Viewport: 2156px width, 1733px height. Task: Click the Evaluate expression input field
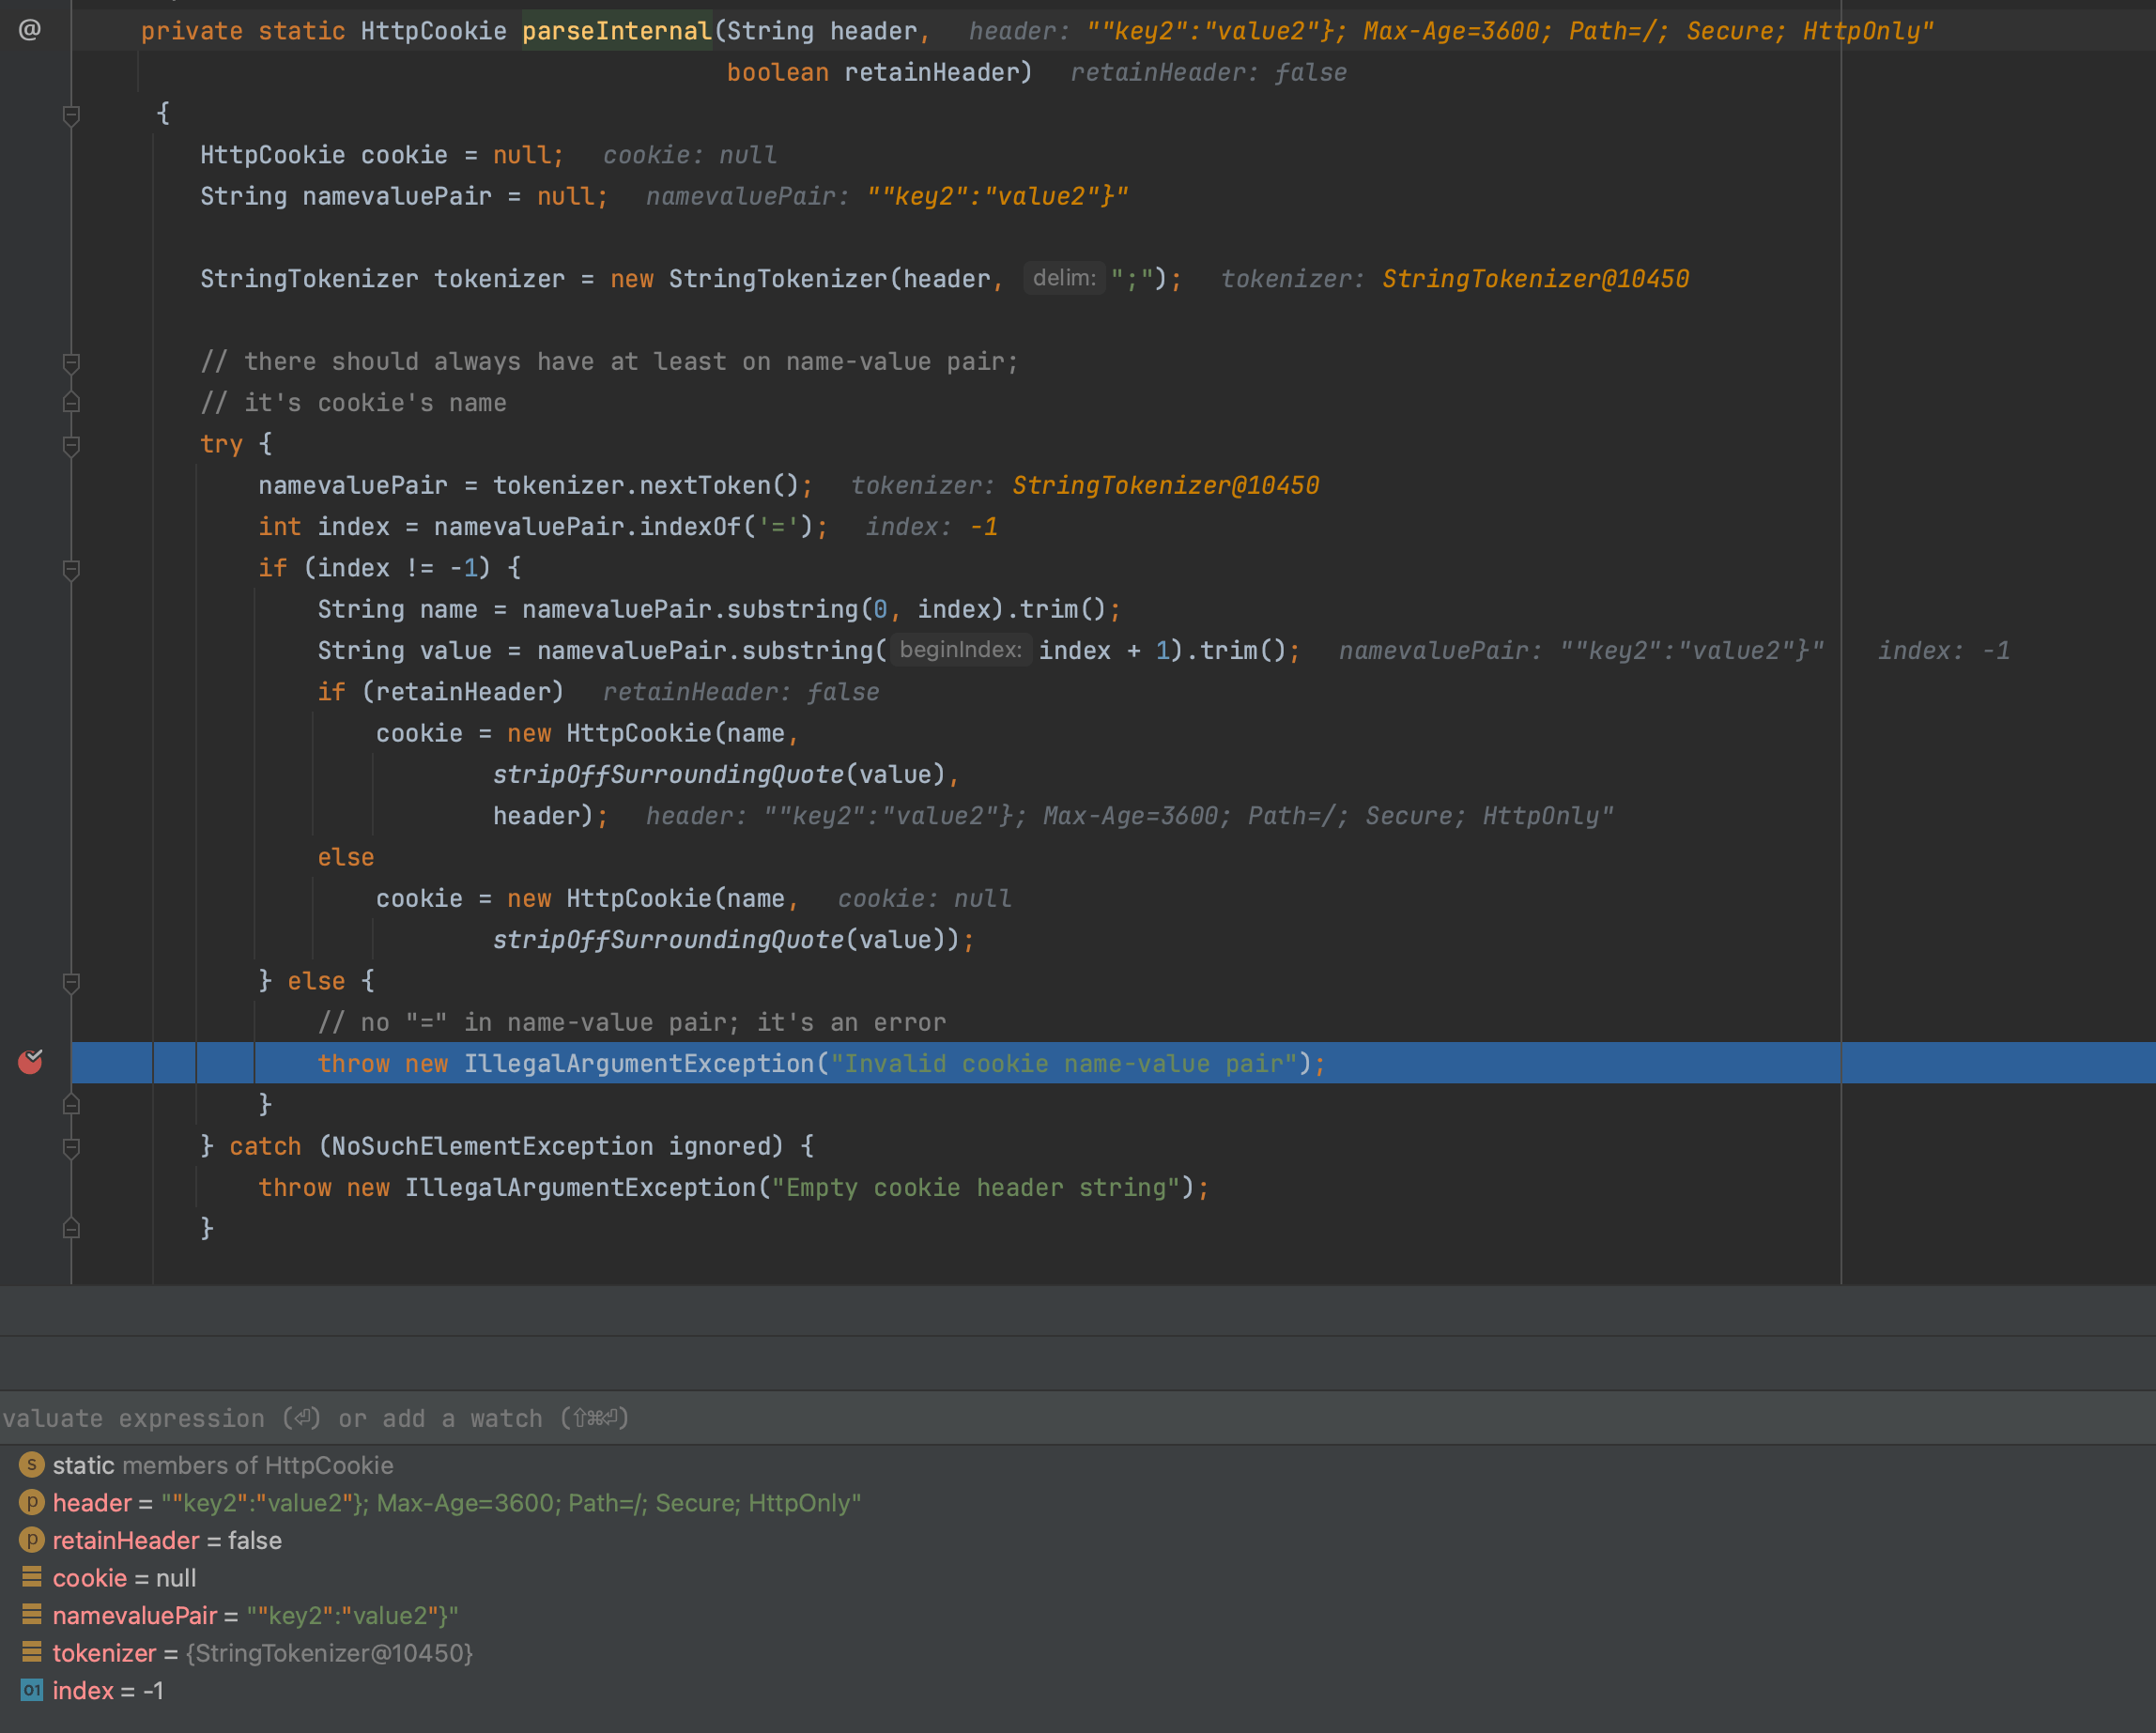(x=300, y=1418)
